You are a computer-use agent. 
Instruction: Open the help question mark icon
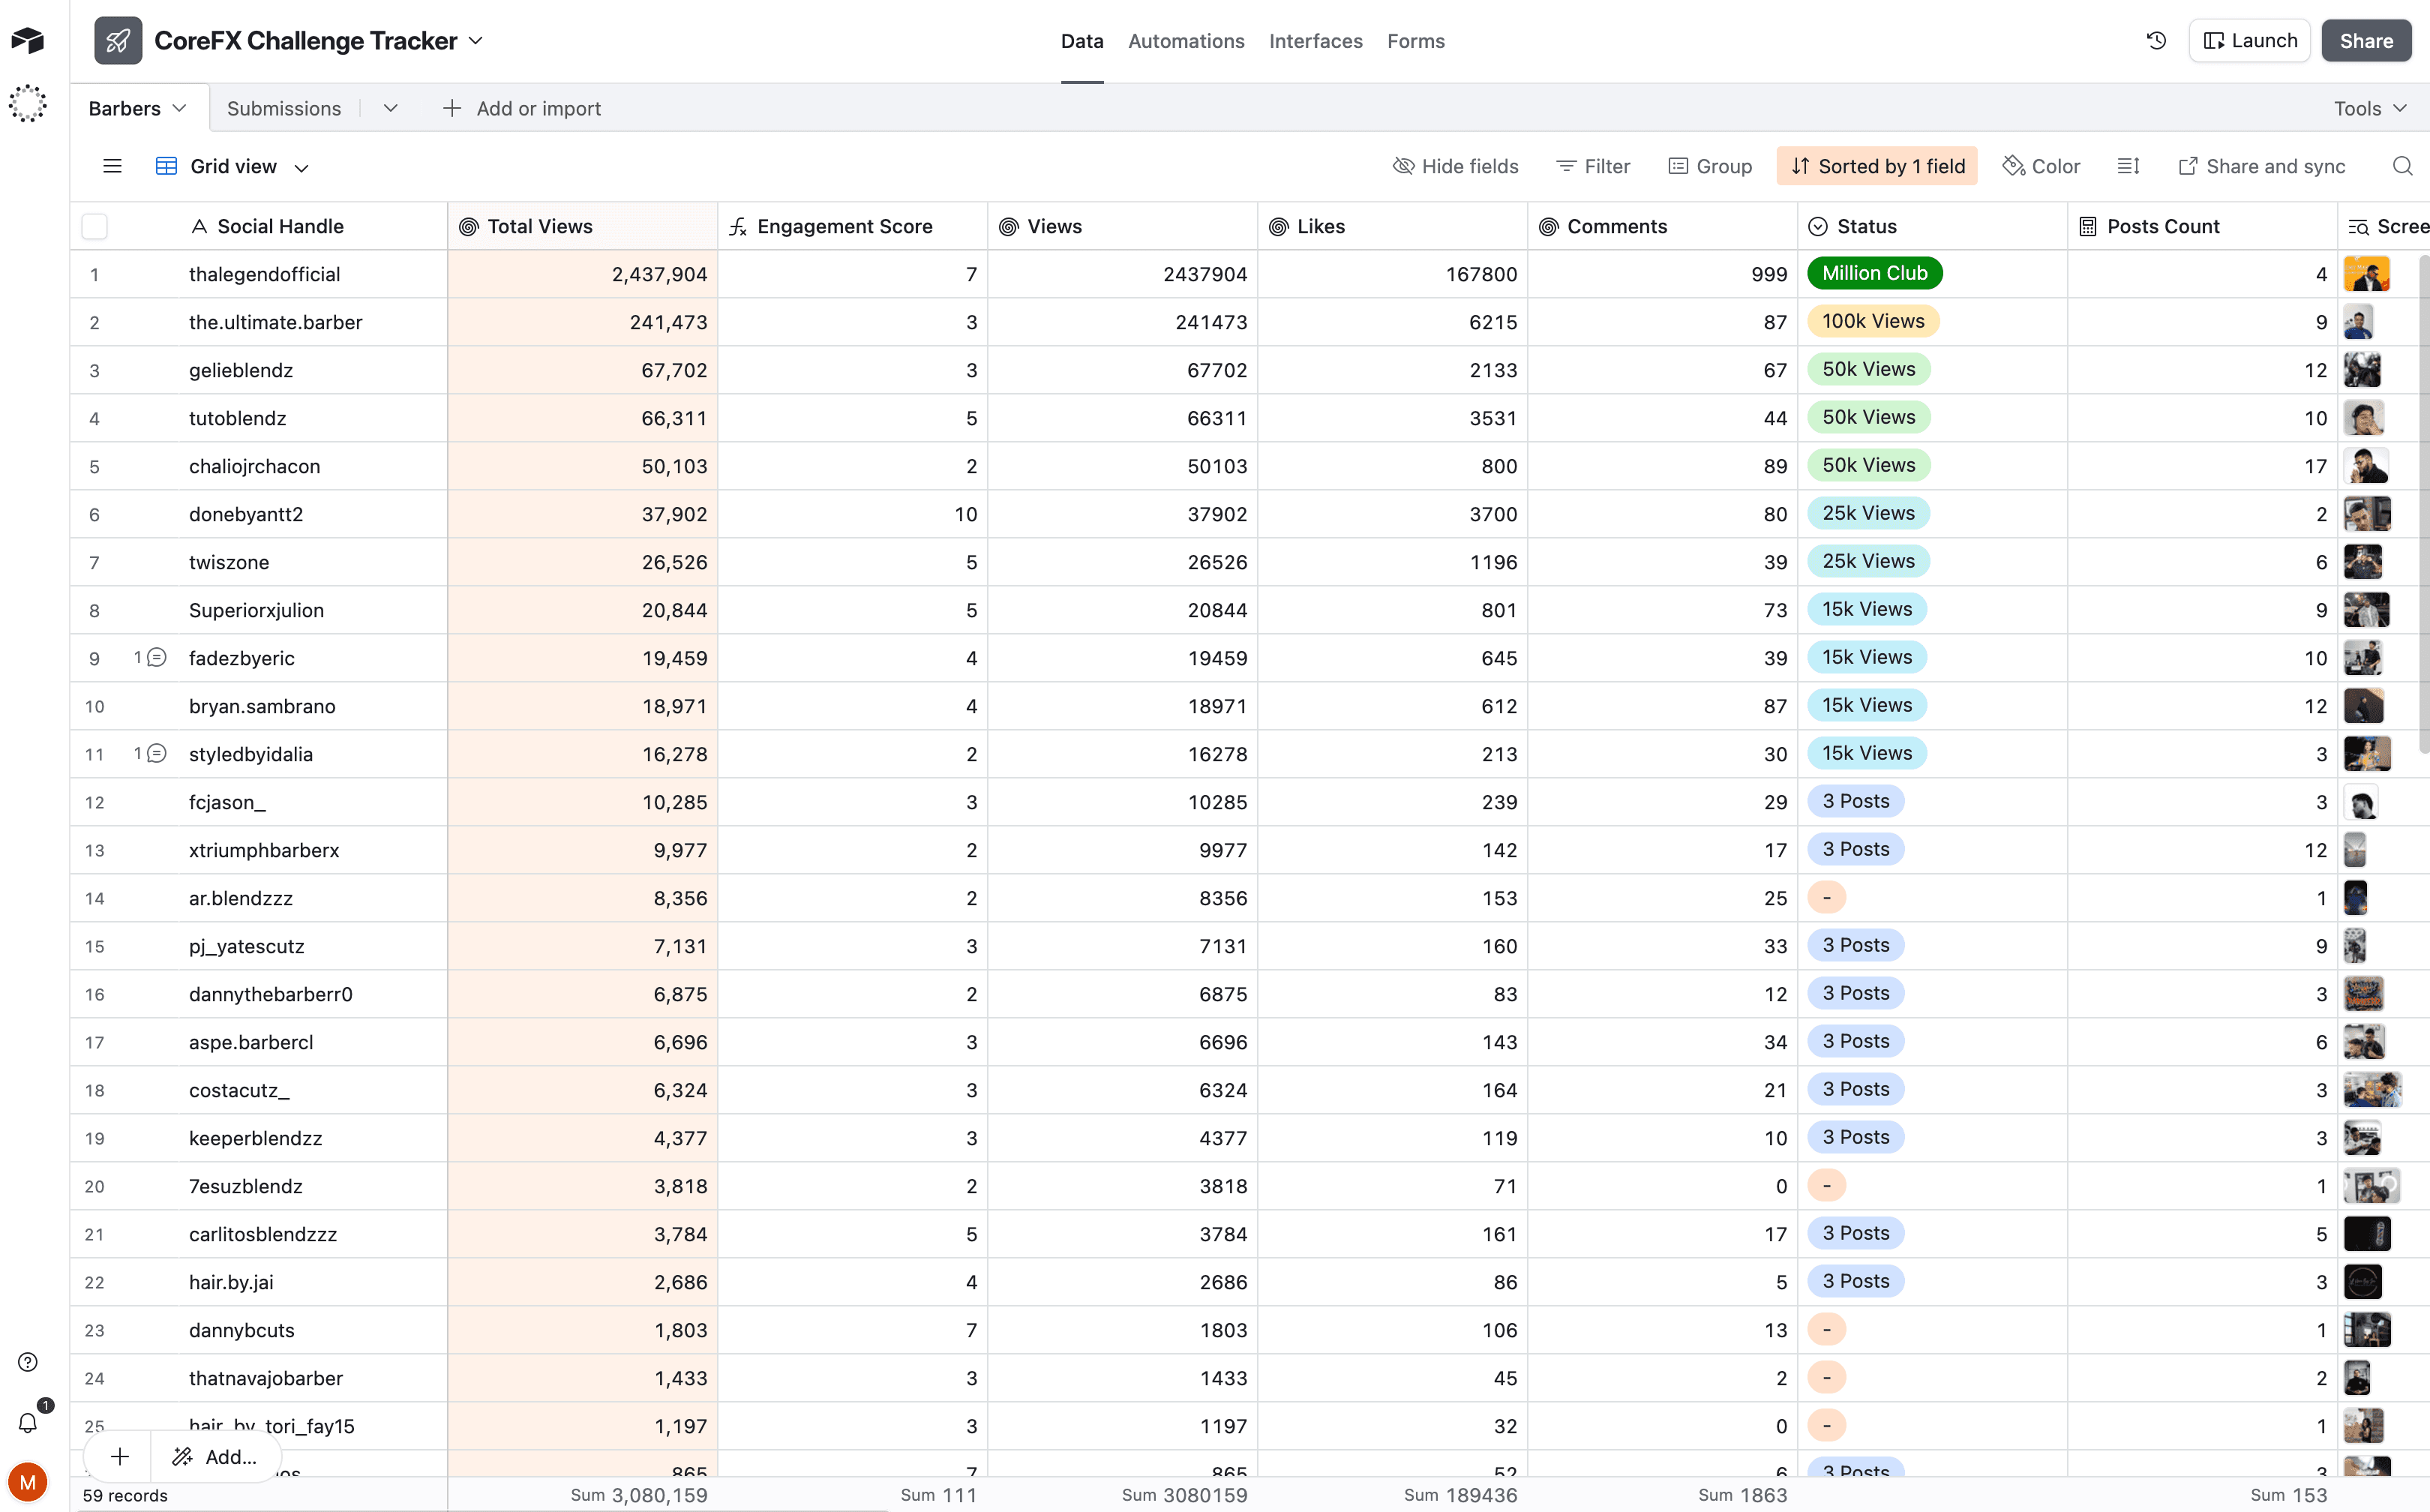28,1362
